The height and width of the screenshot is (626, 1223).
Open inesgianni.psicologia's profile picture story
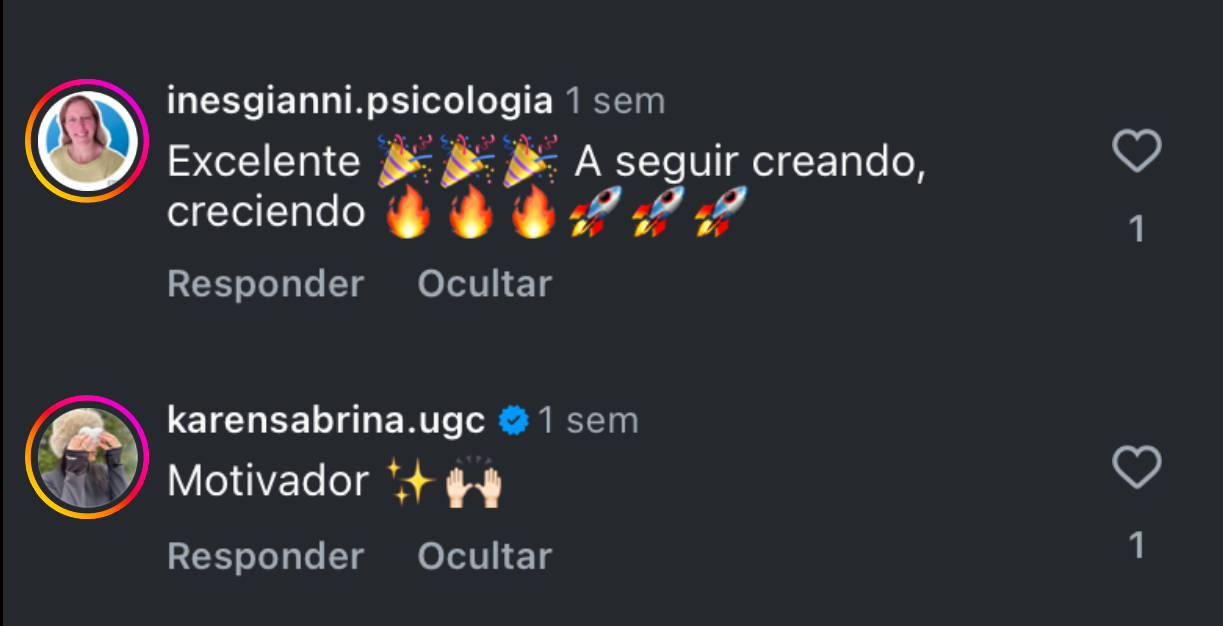point(86,141)
